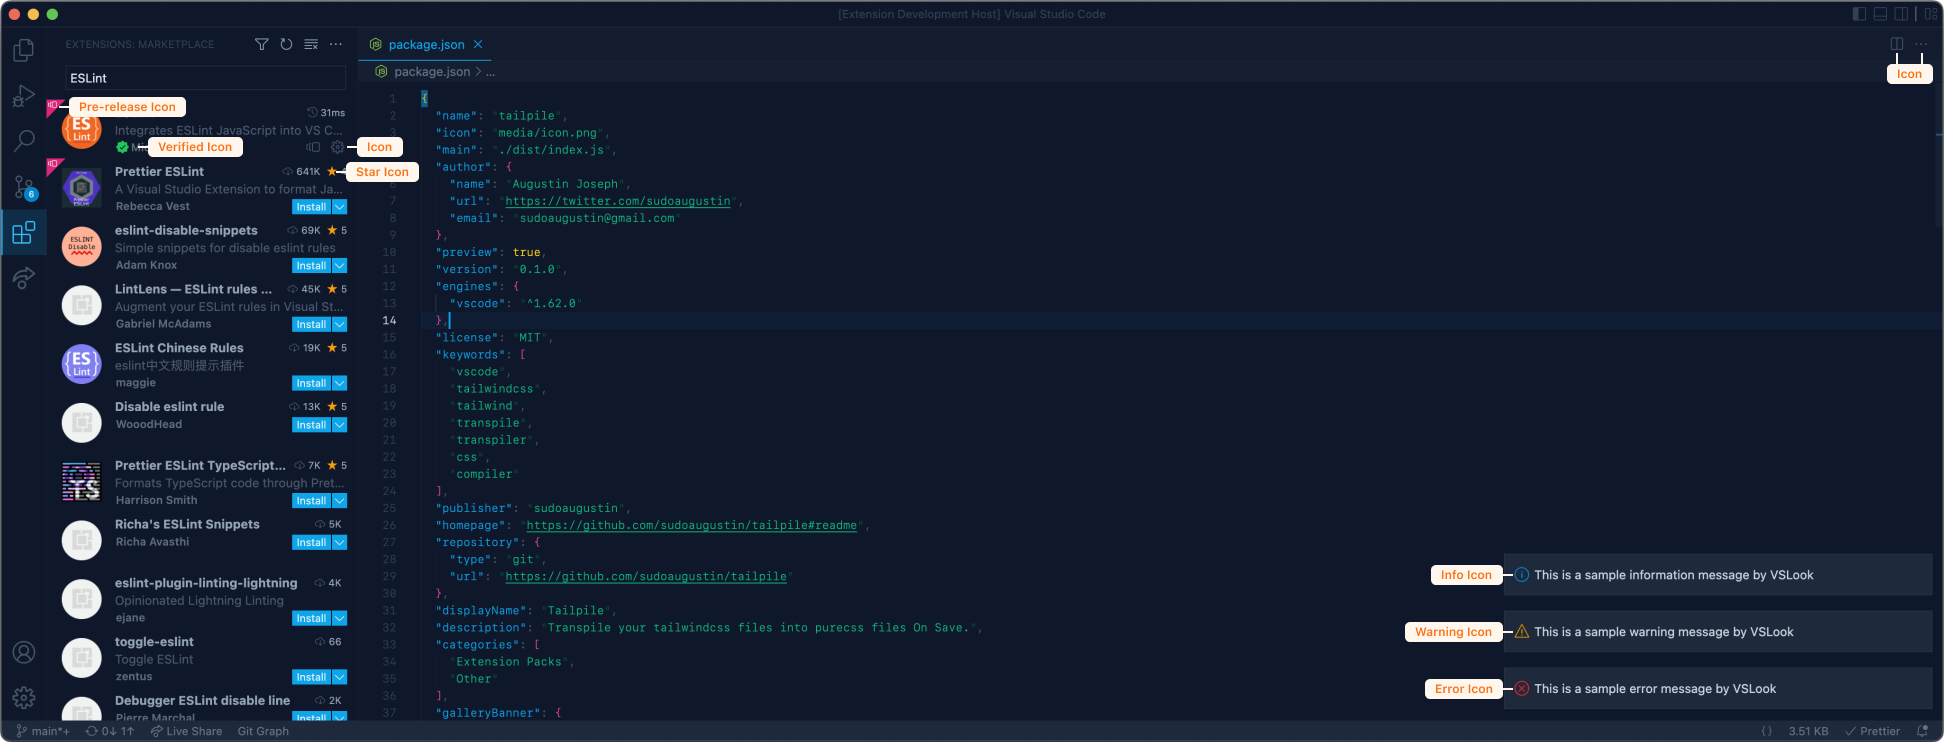
Task: Switch to the package.json editor tab
Action: 426,44
